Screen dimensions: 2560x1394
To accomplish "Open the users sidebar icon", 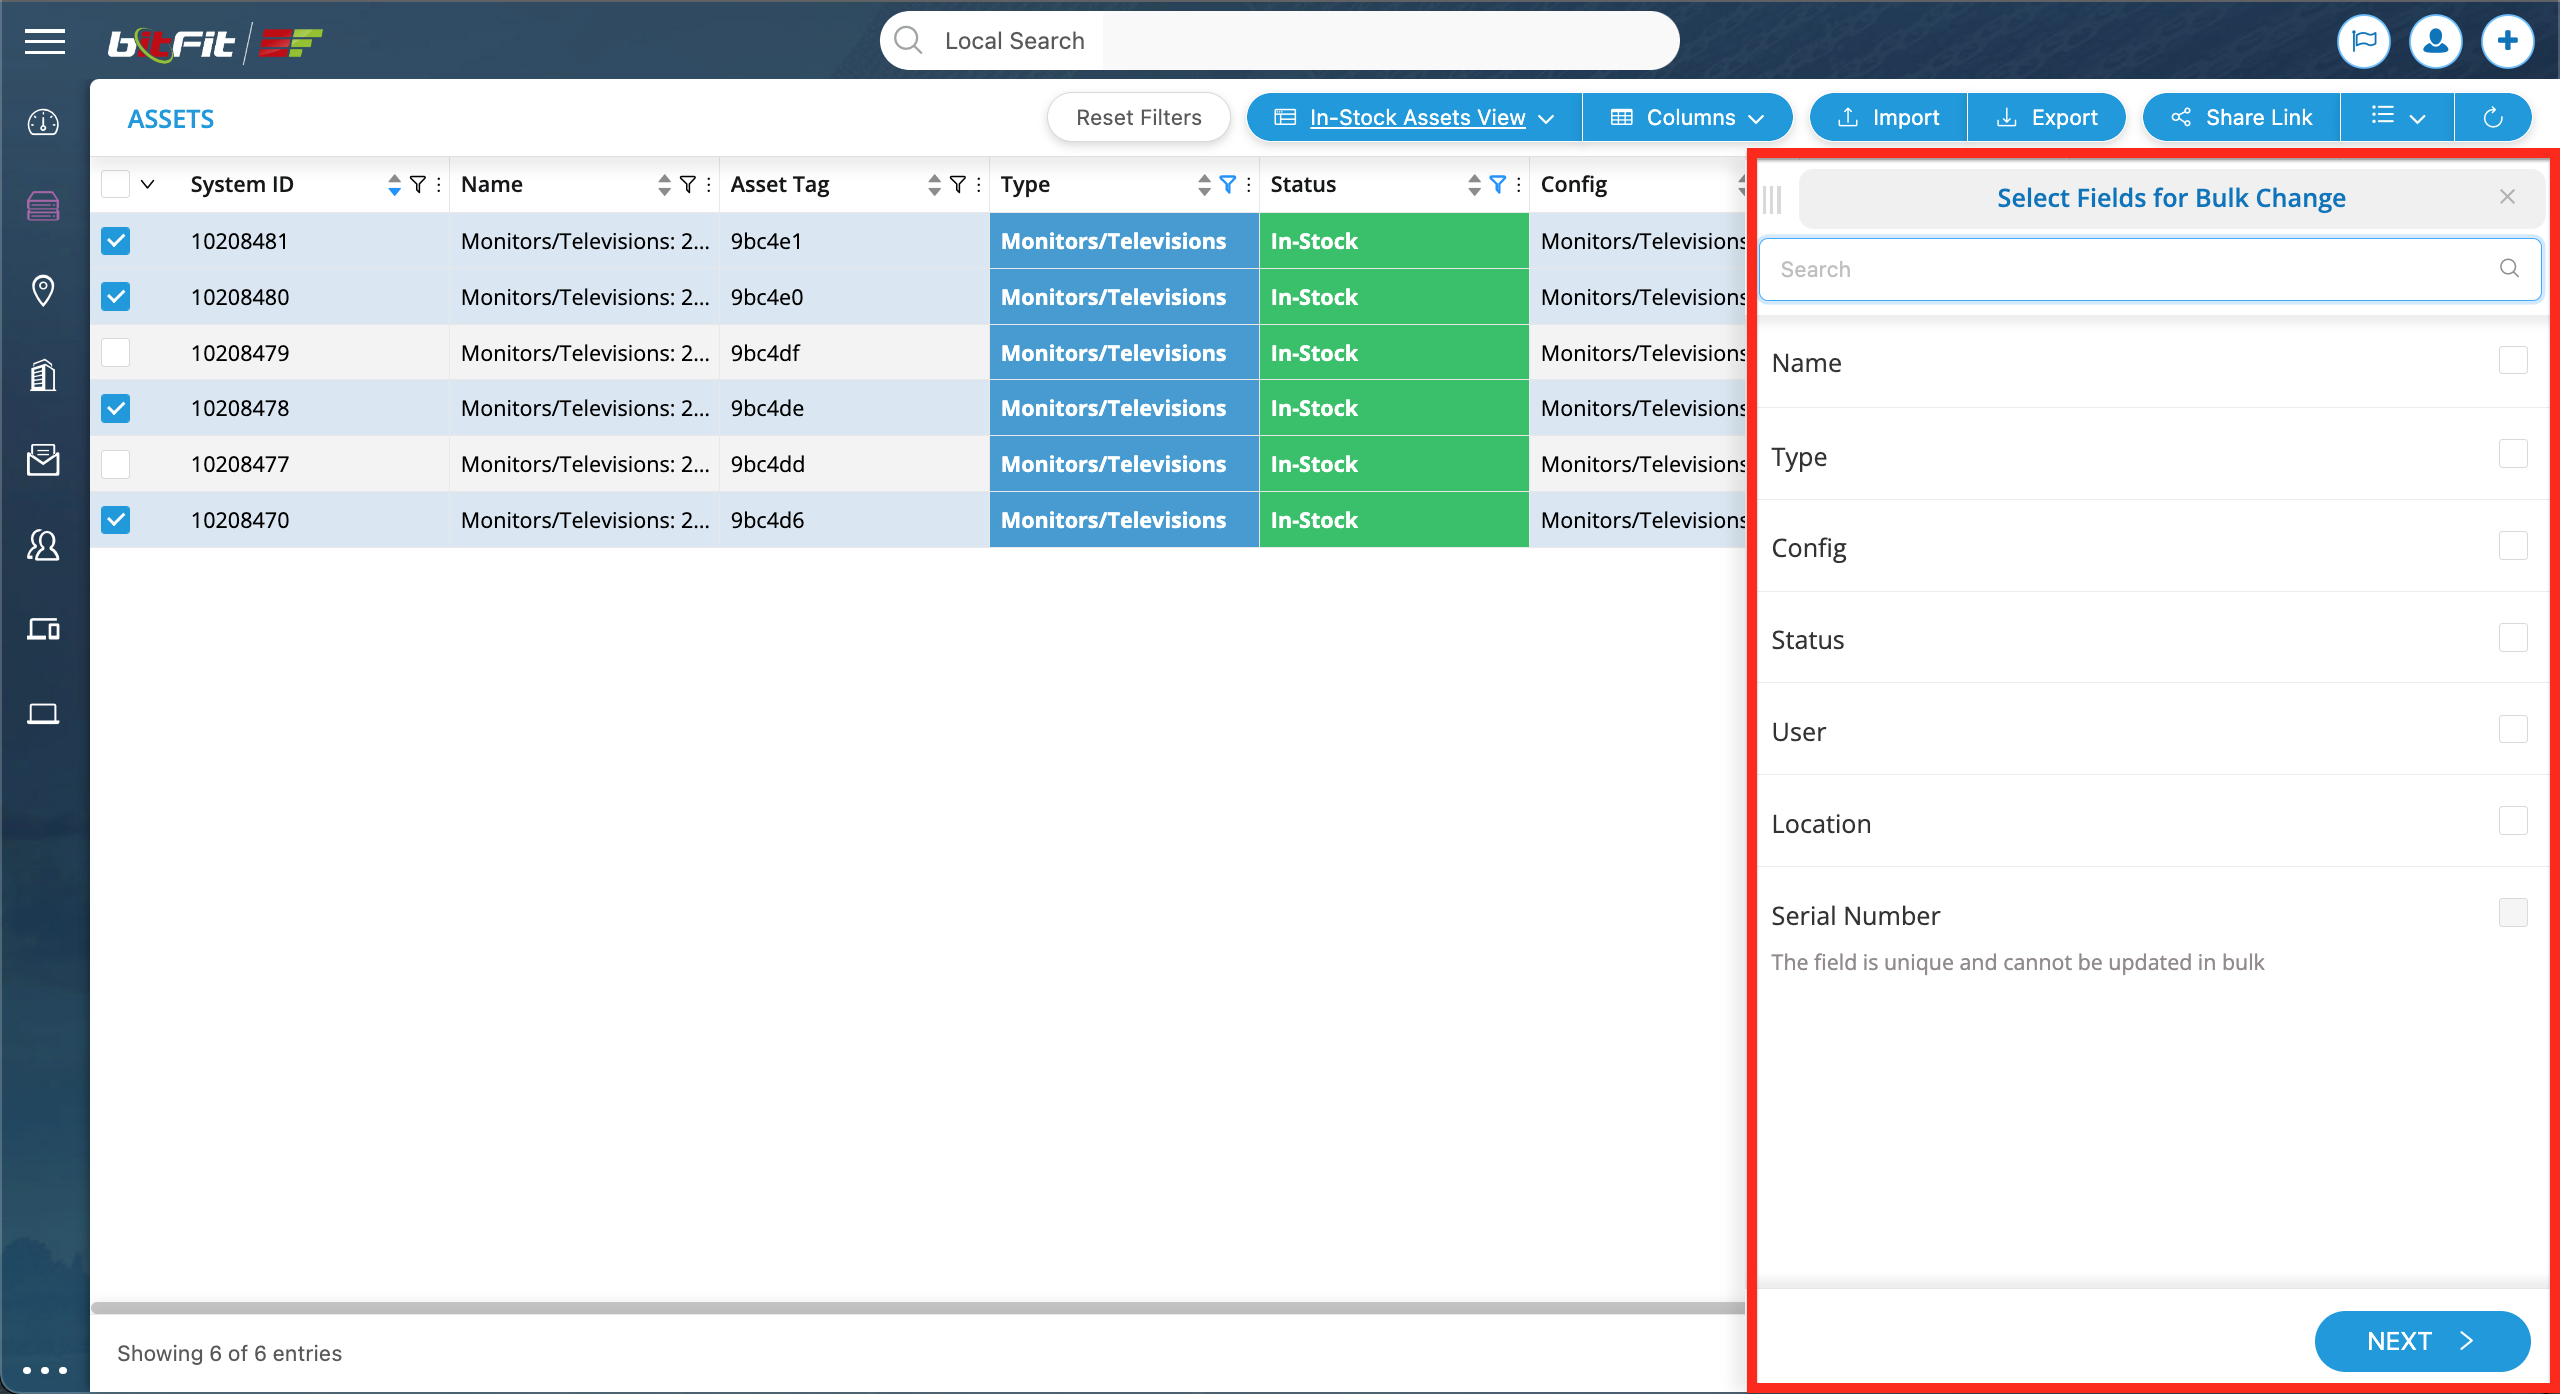I will click(x=43, y=545).
